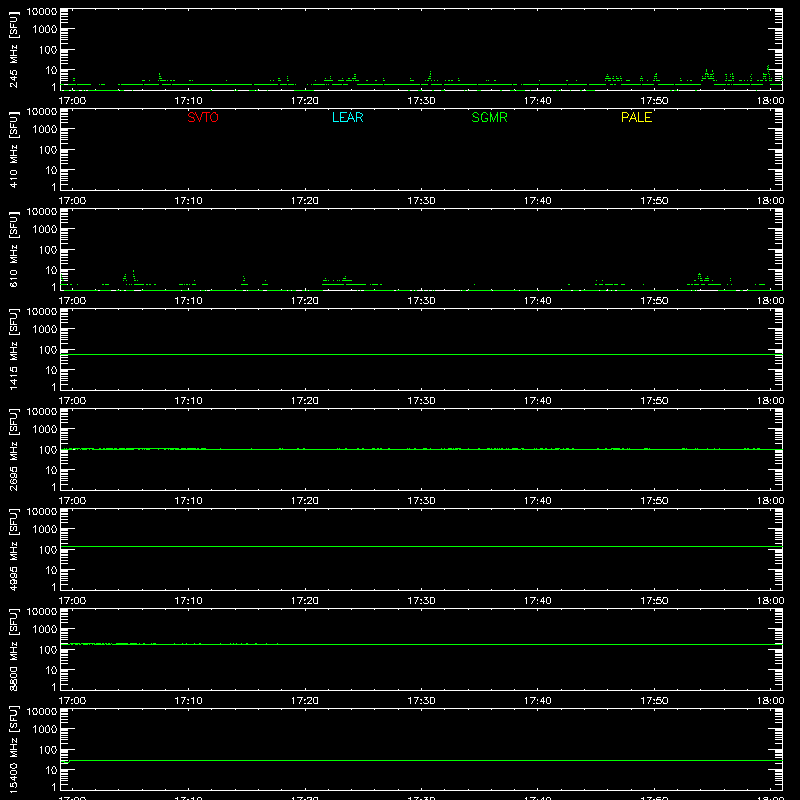Select the 2695 MHz [SFU] axis title

pos(13,449)
